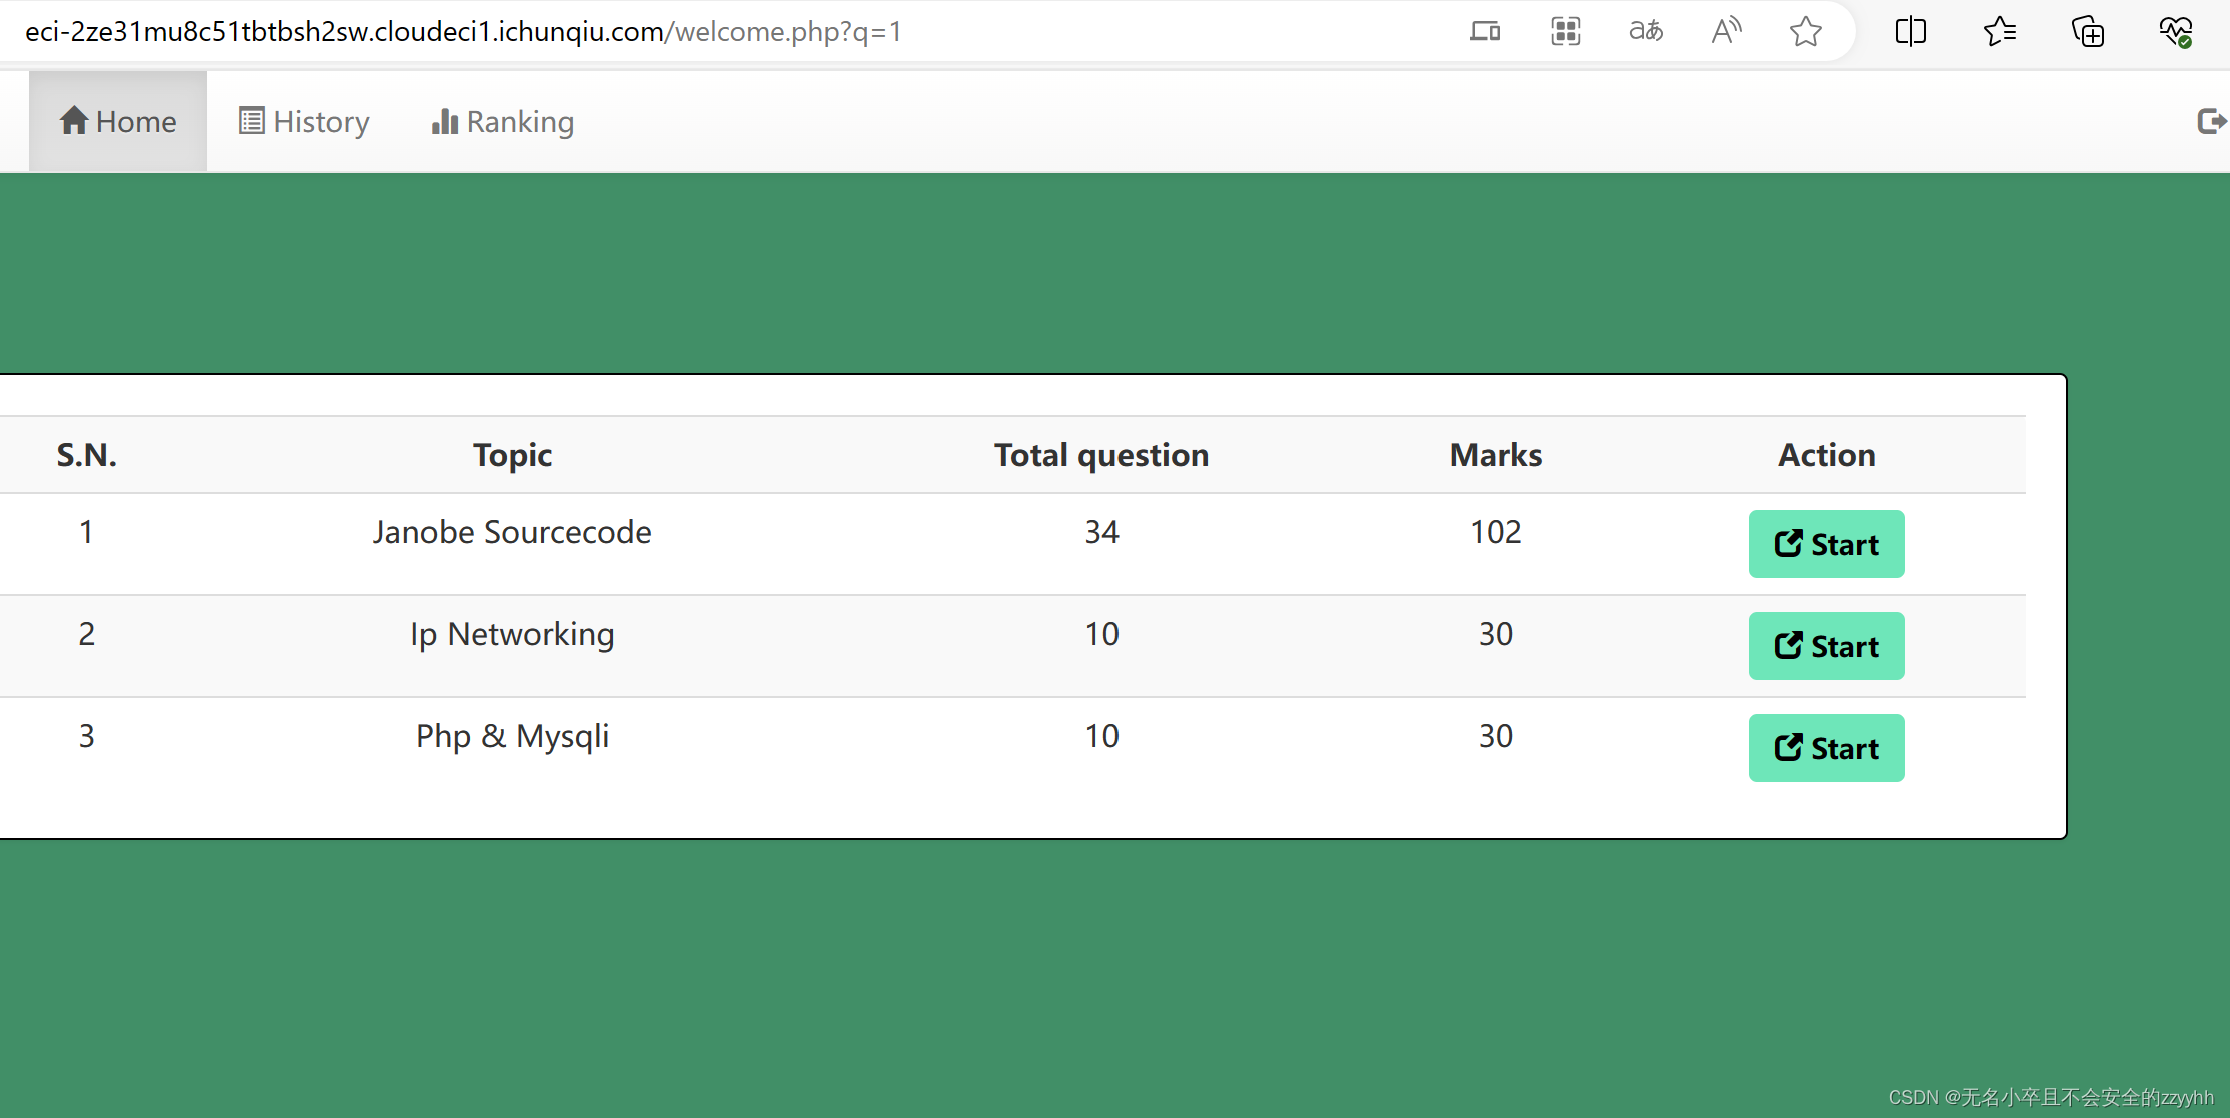The width and height of the screenshot is (2230, 1118).
Task: Add this page to favorites star
Action: pos(1805,31)
